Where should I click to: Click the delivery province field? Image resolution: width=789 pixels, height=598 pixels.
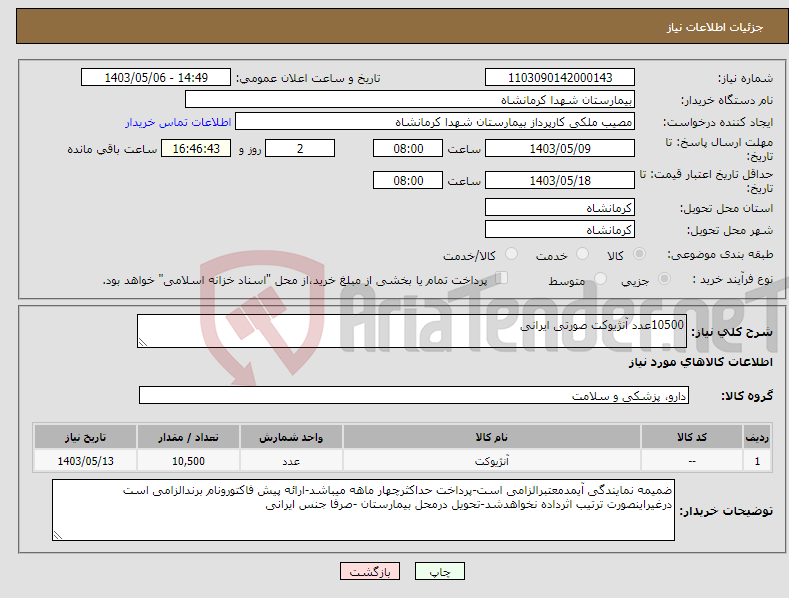(560, 207)
